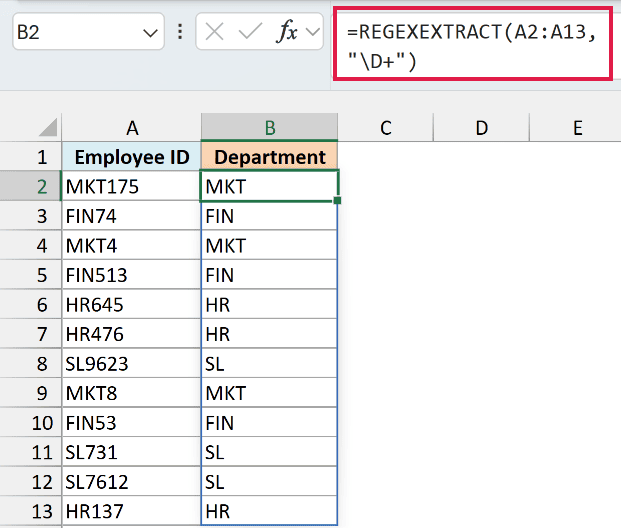Click cell containing HR645

131,304
